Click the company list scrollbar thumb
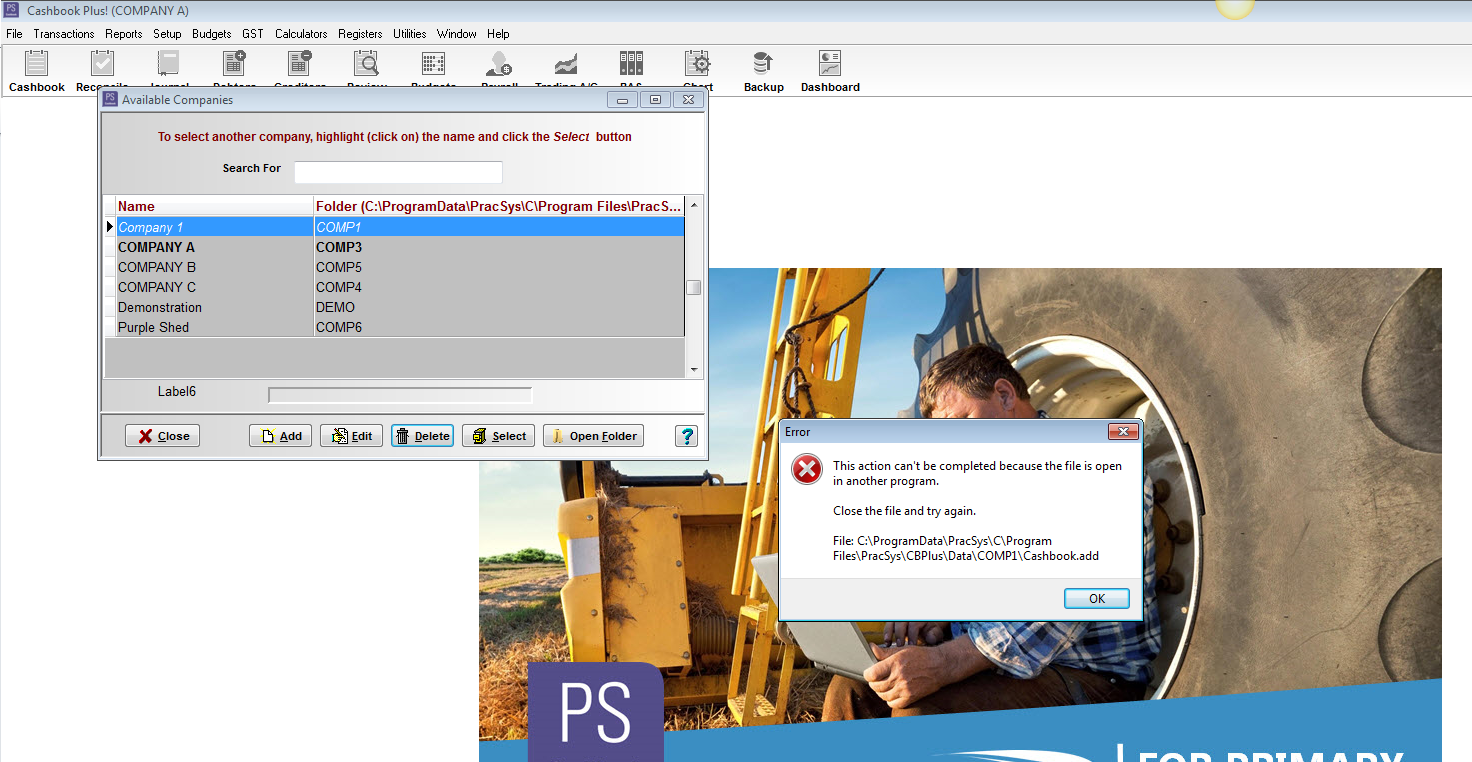The image size is (1472, 762). pos(694,288)
